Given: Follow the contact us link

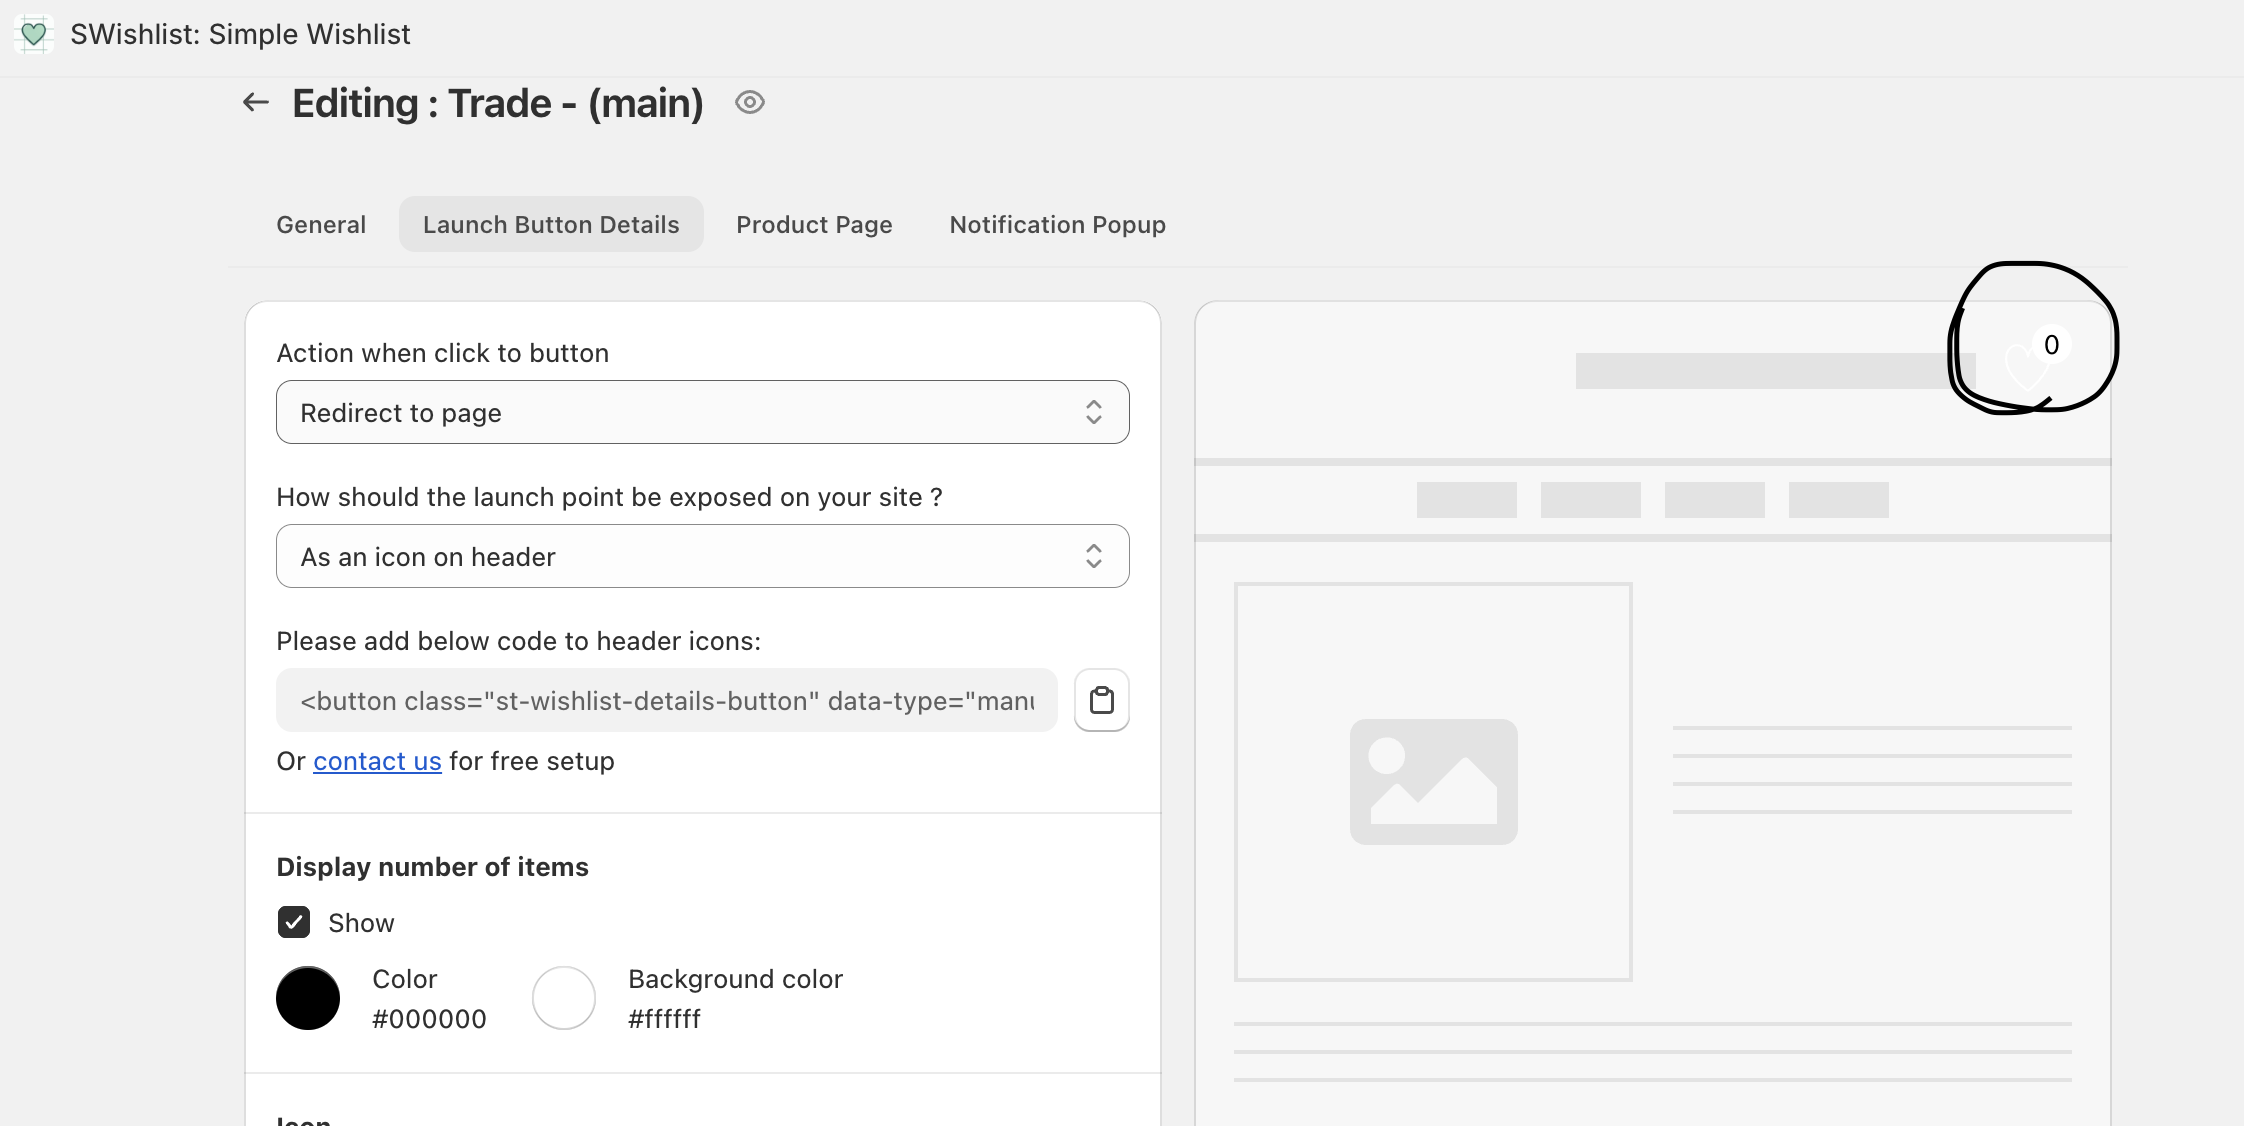Looking at the screenshot, I should (377, 761).
